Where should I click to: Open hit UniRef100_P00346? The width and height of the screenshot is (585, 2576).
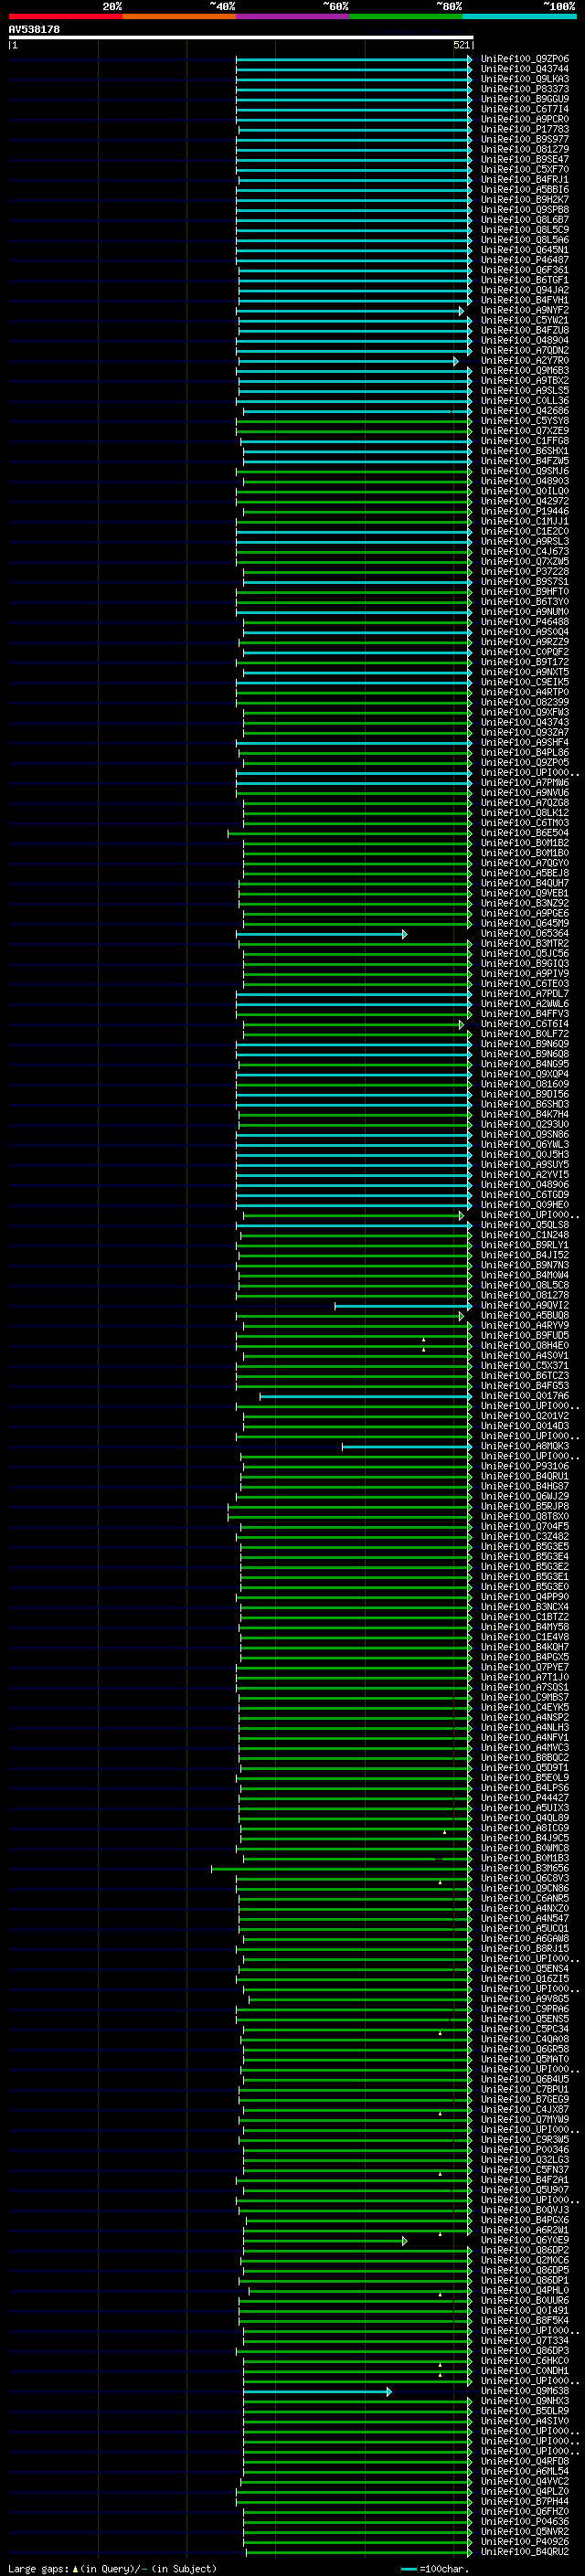525,2149
